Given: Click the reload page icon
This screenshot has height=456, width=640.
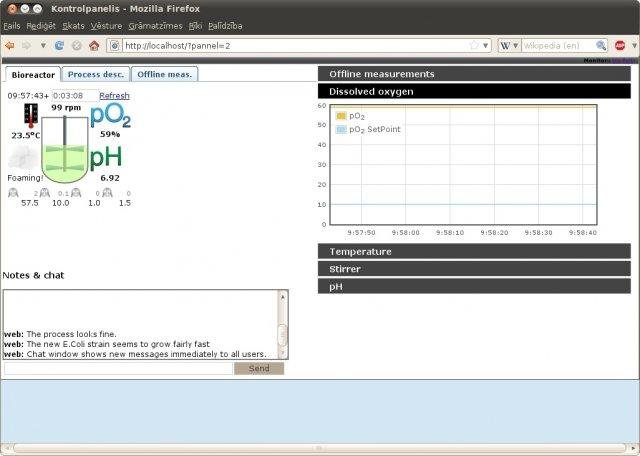Looking at the screenshot, I should pyautogui.click(x=59, y=46).
